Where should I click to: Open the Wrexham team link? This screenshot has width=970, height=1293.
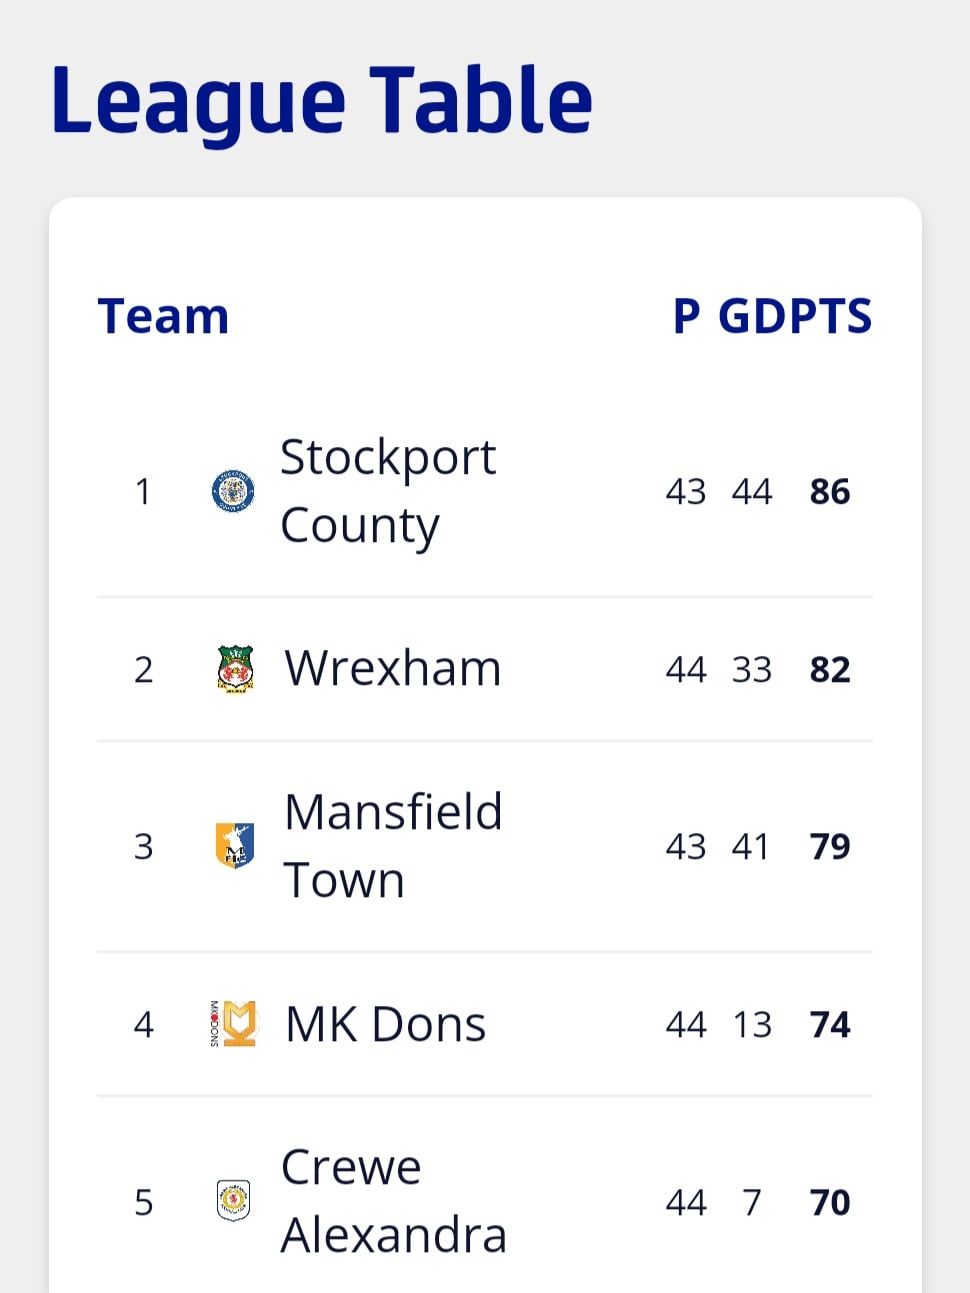pos(392,668)
